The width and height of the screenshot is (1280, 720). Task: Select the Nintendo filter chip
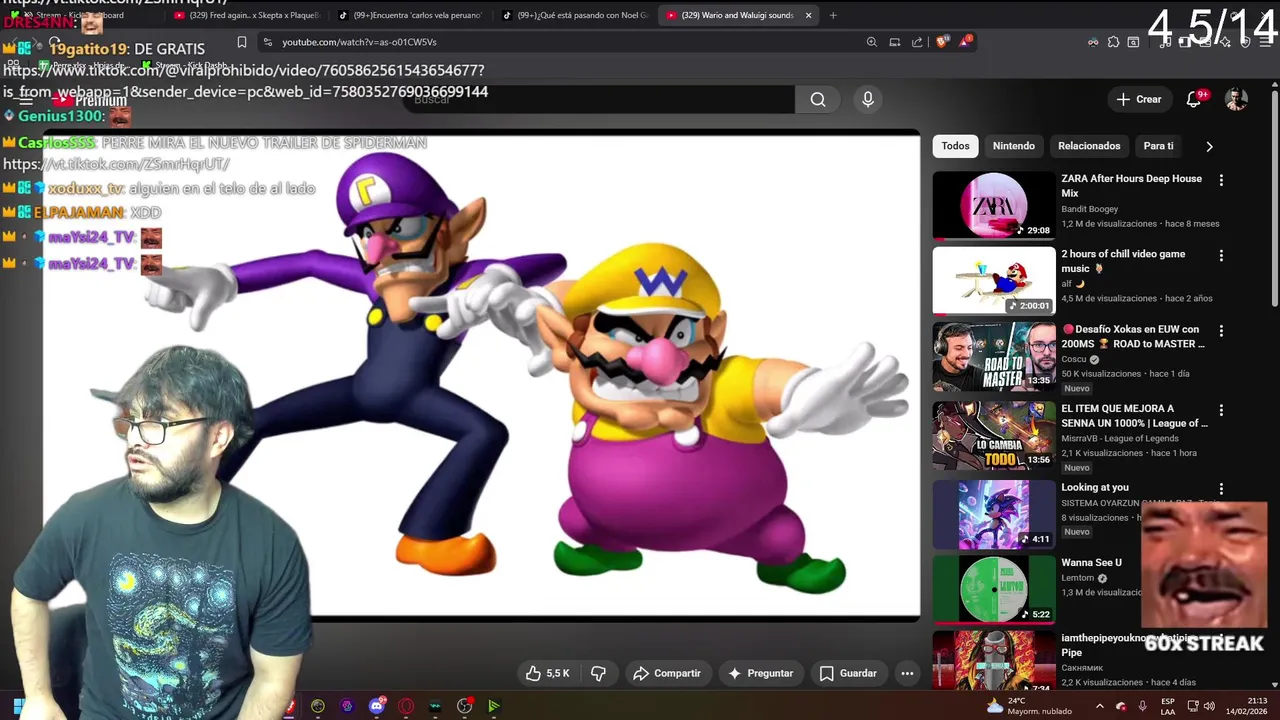pyautogui.click(x=1013, y=146)
